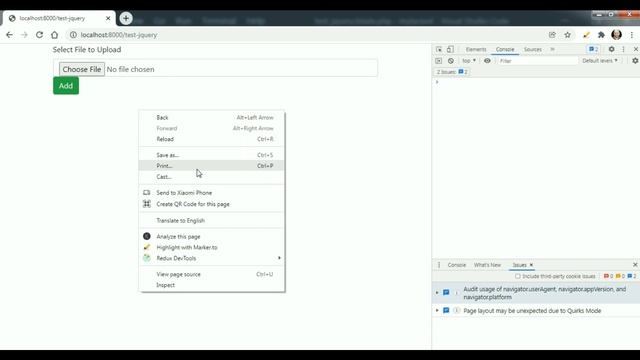Viewport: 640px width, 360px height.
Task: Close the DevTools drawer
Action: pos(635,265)
